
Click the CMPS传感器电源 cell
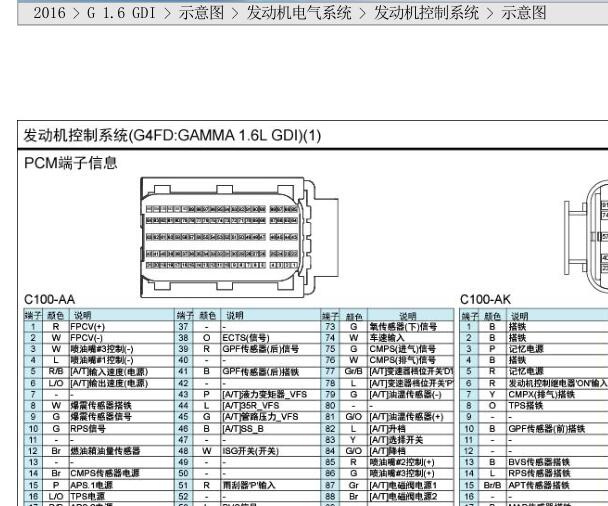pos(121,473)
